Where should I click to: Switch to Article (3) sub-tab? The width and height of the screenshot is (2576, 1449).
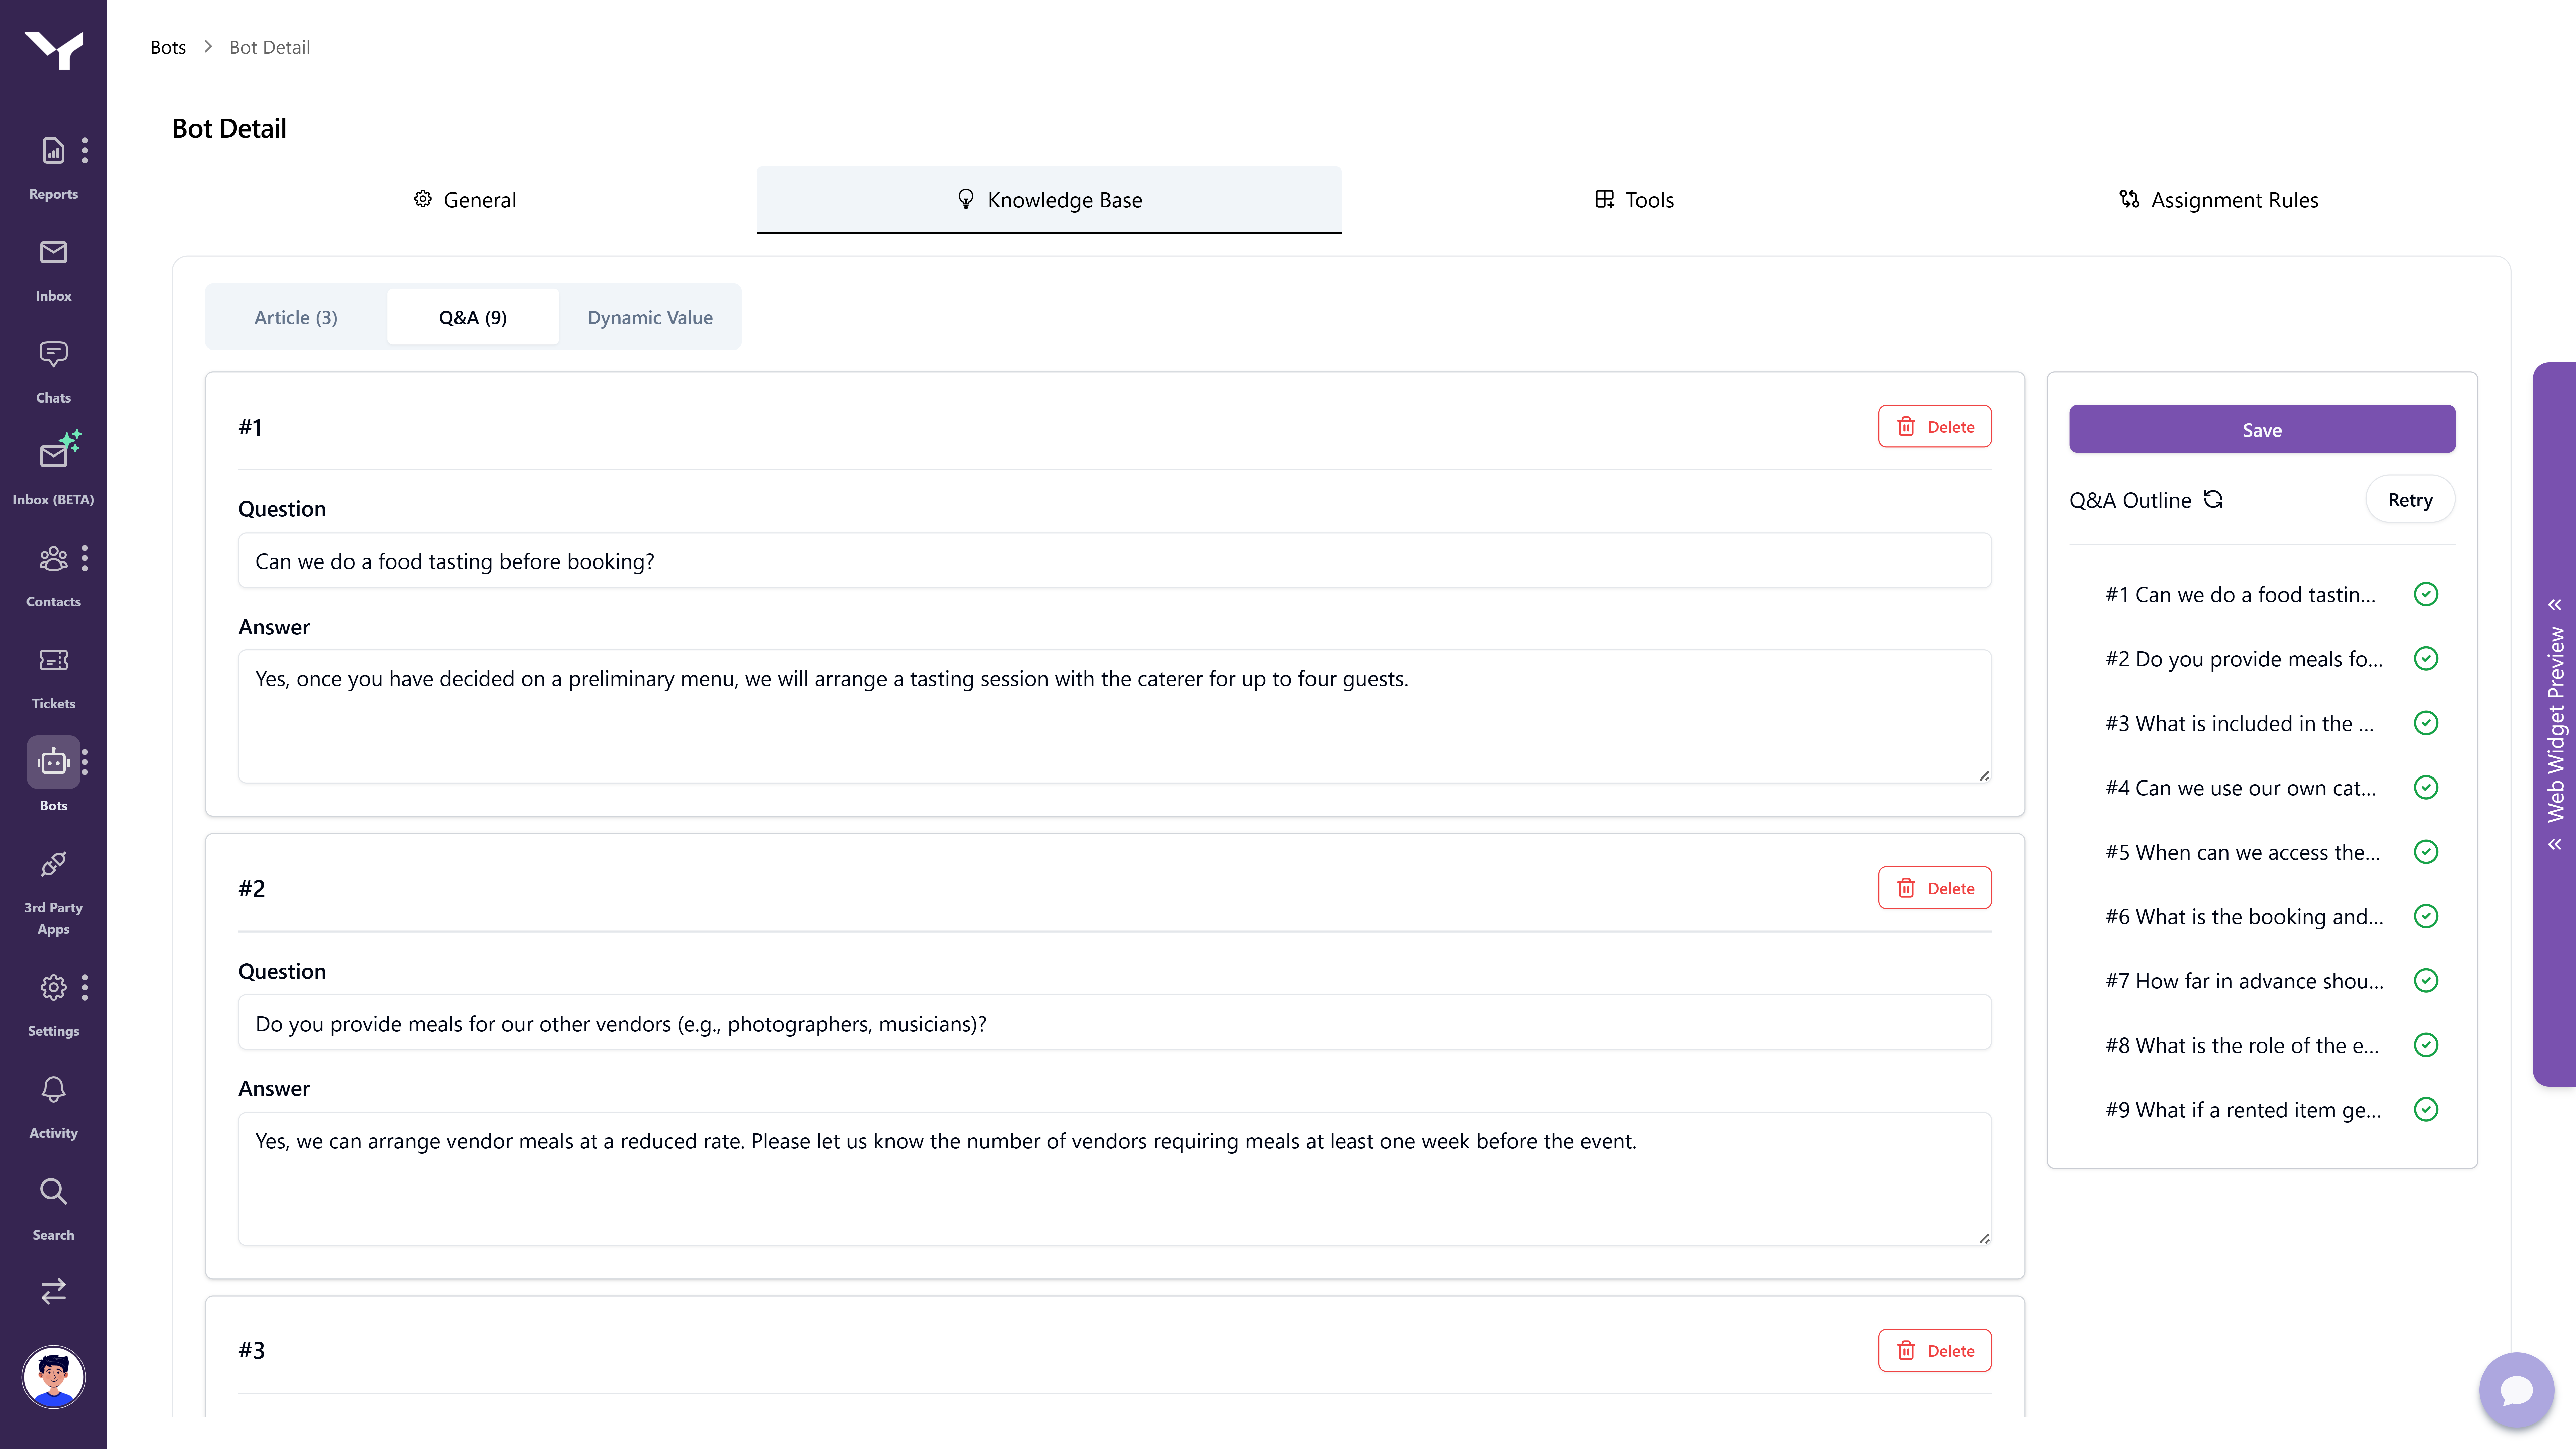pos(296,317)
